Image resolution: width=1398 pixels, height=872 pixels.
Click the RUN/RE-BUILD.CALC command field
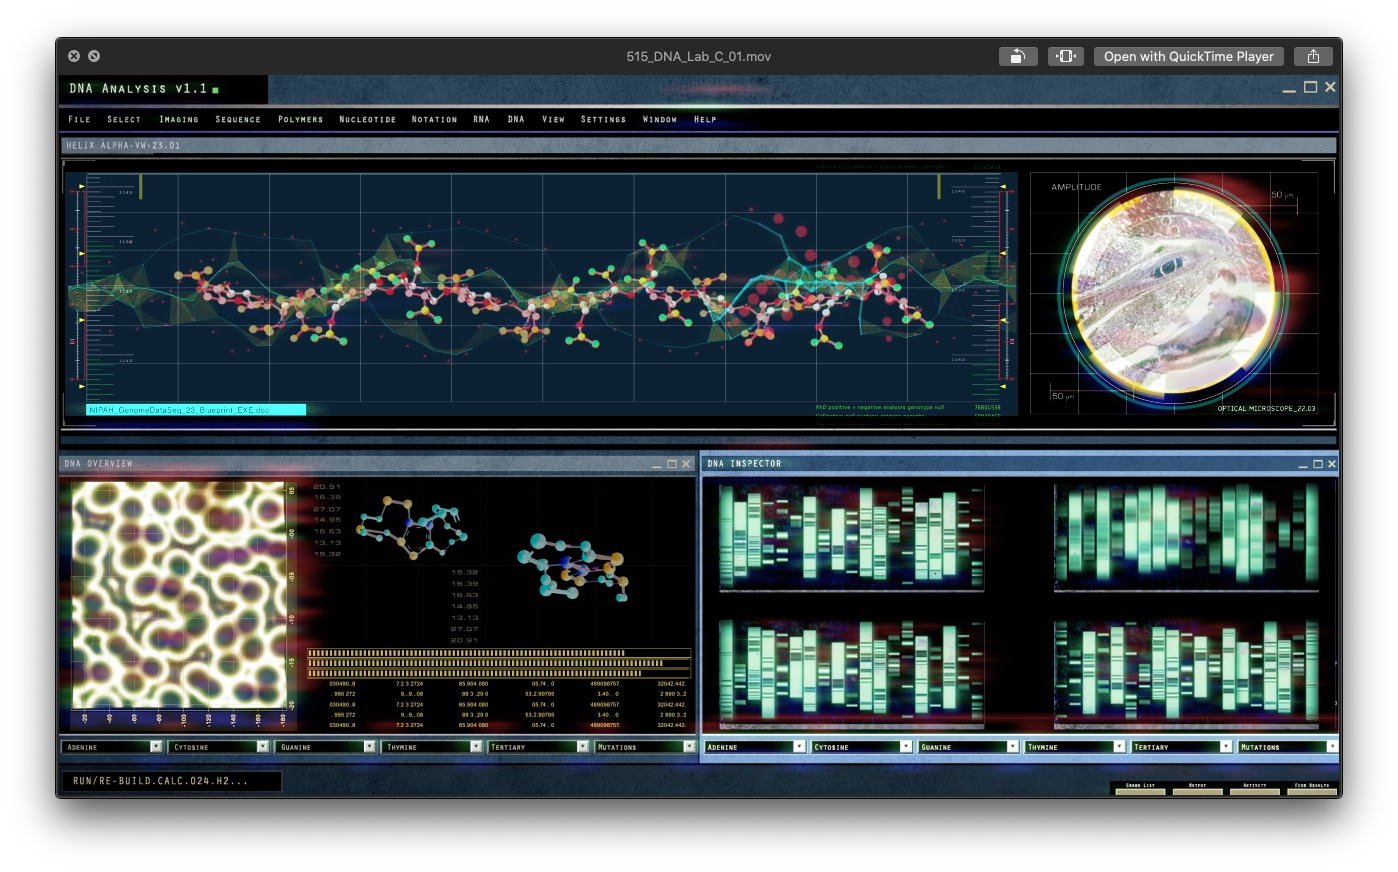point(171,781)
